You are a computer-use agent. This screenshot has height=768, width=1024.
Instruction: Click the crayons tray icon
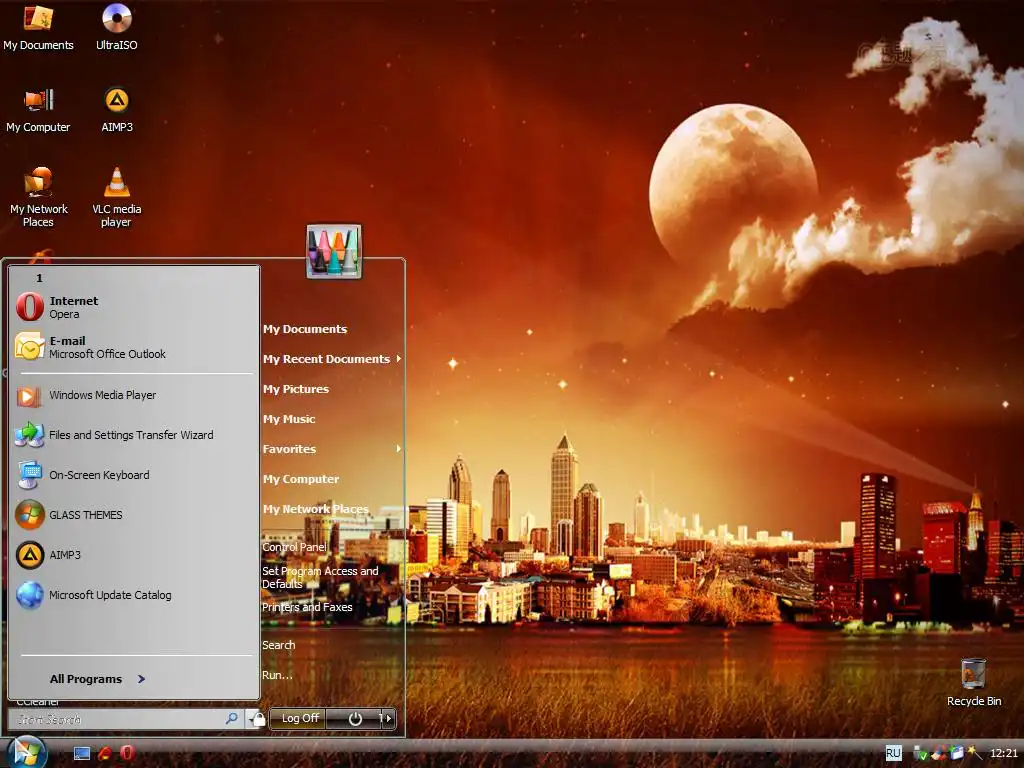[x=938, y=754]
